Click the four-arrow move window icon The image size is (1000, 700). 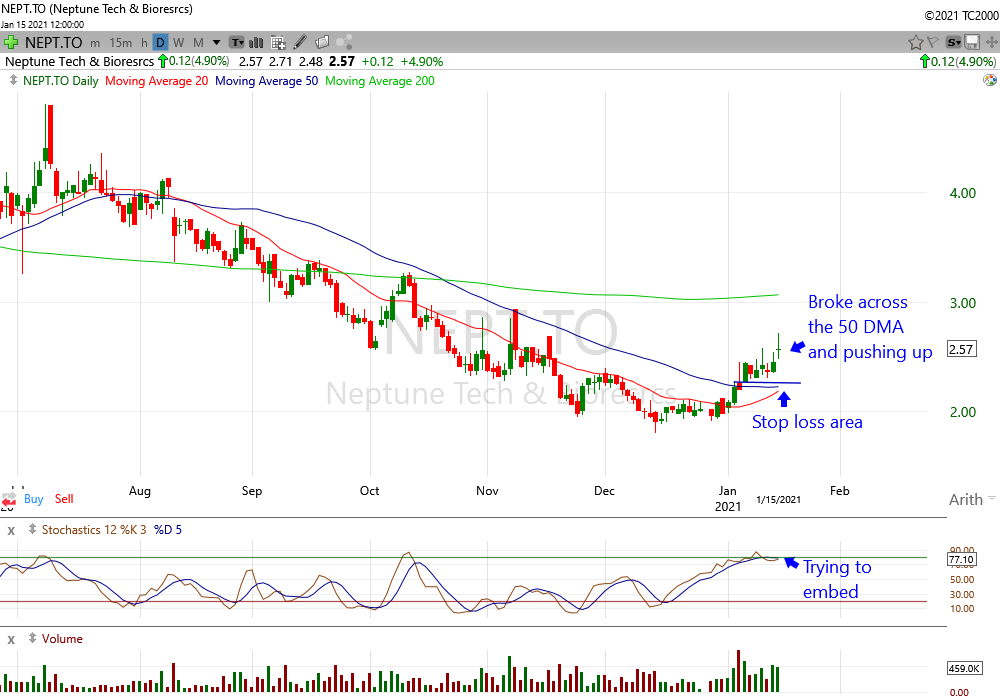tap(992, 43)
